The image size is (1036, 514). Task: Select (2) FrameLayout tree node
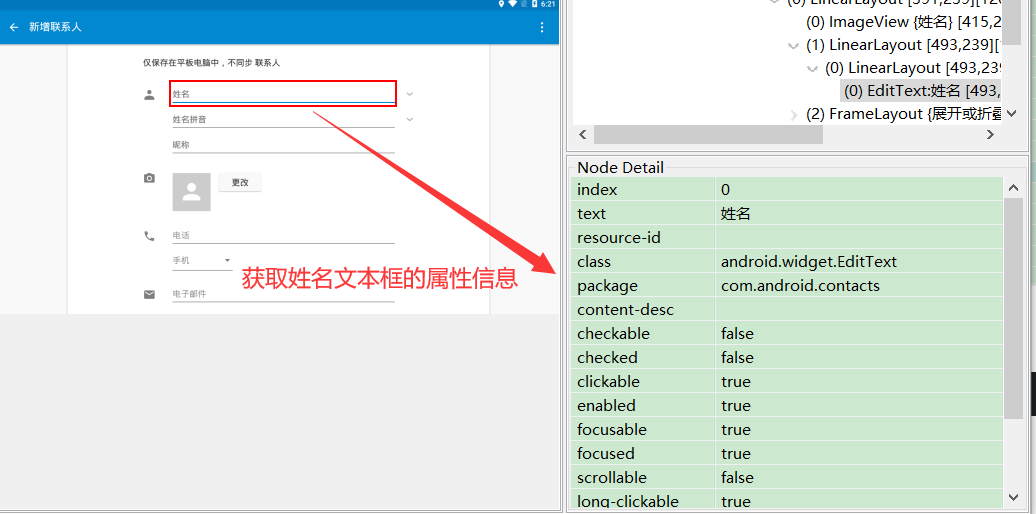[x=904, y=114]
